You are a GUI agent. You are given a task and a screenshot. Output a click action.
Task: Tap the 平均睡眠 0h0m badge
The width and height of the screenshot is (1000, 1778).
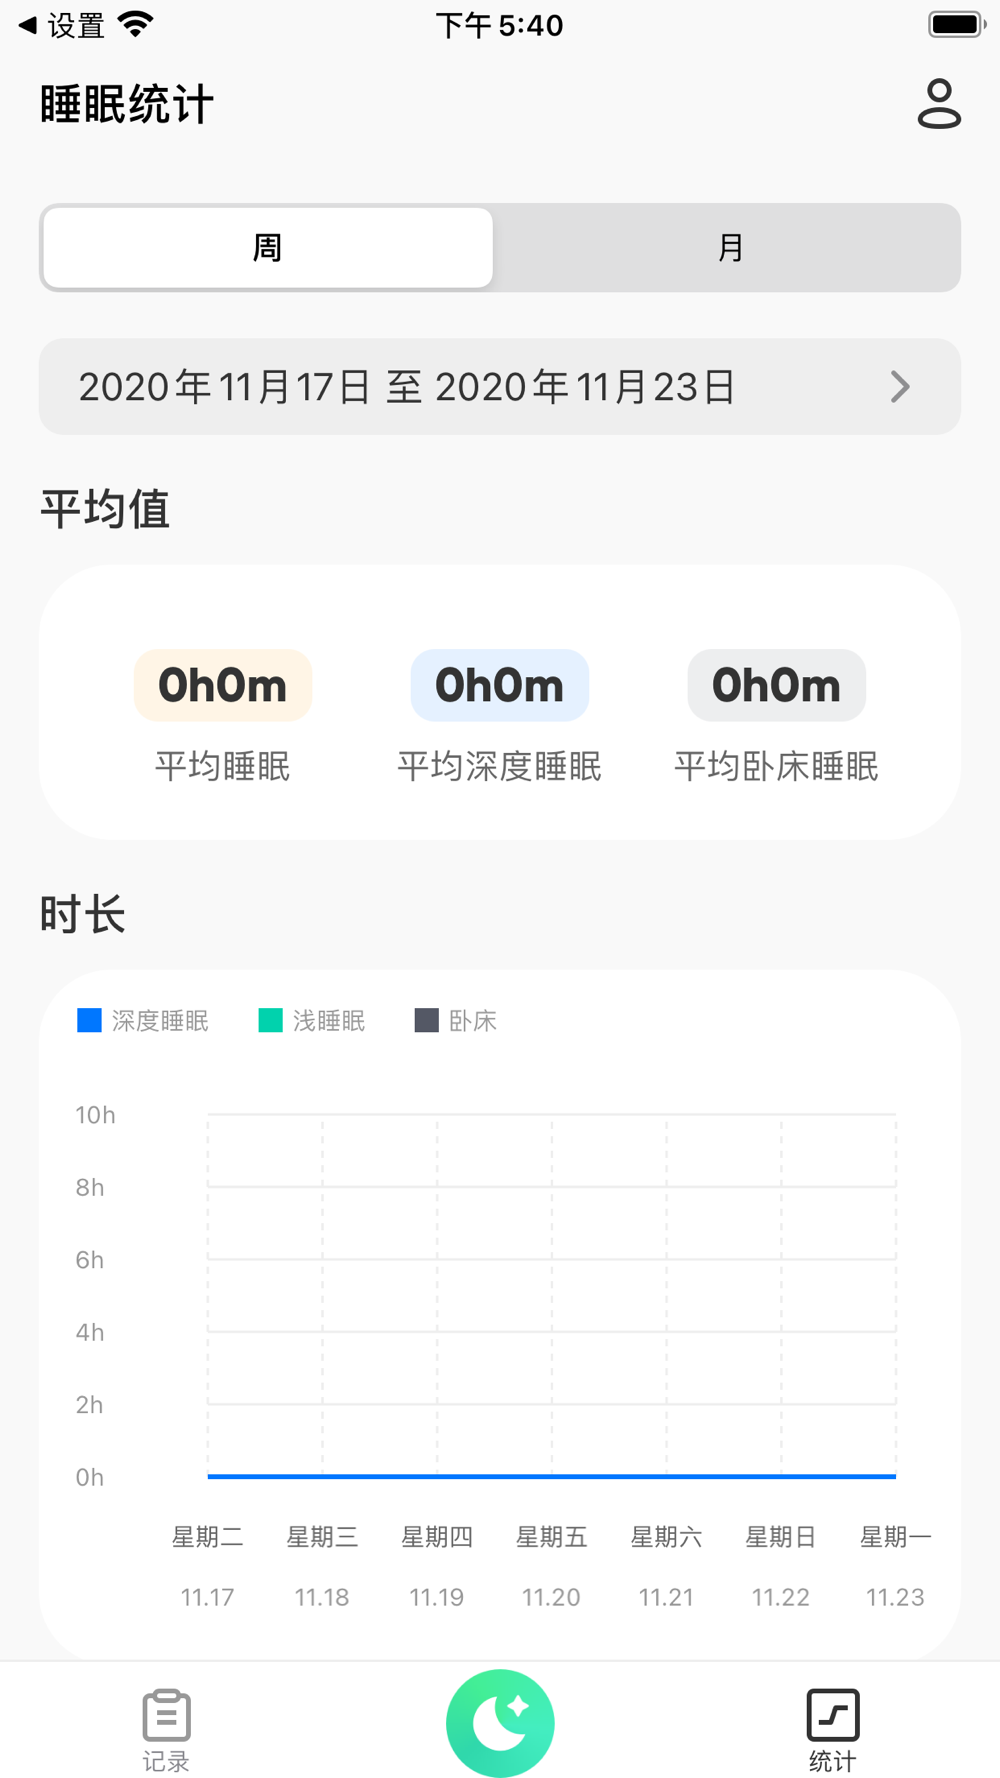click(223, 686)
